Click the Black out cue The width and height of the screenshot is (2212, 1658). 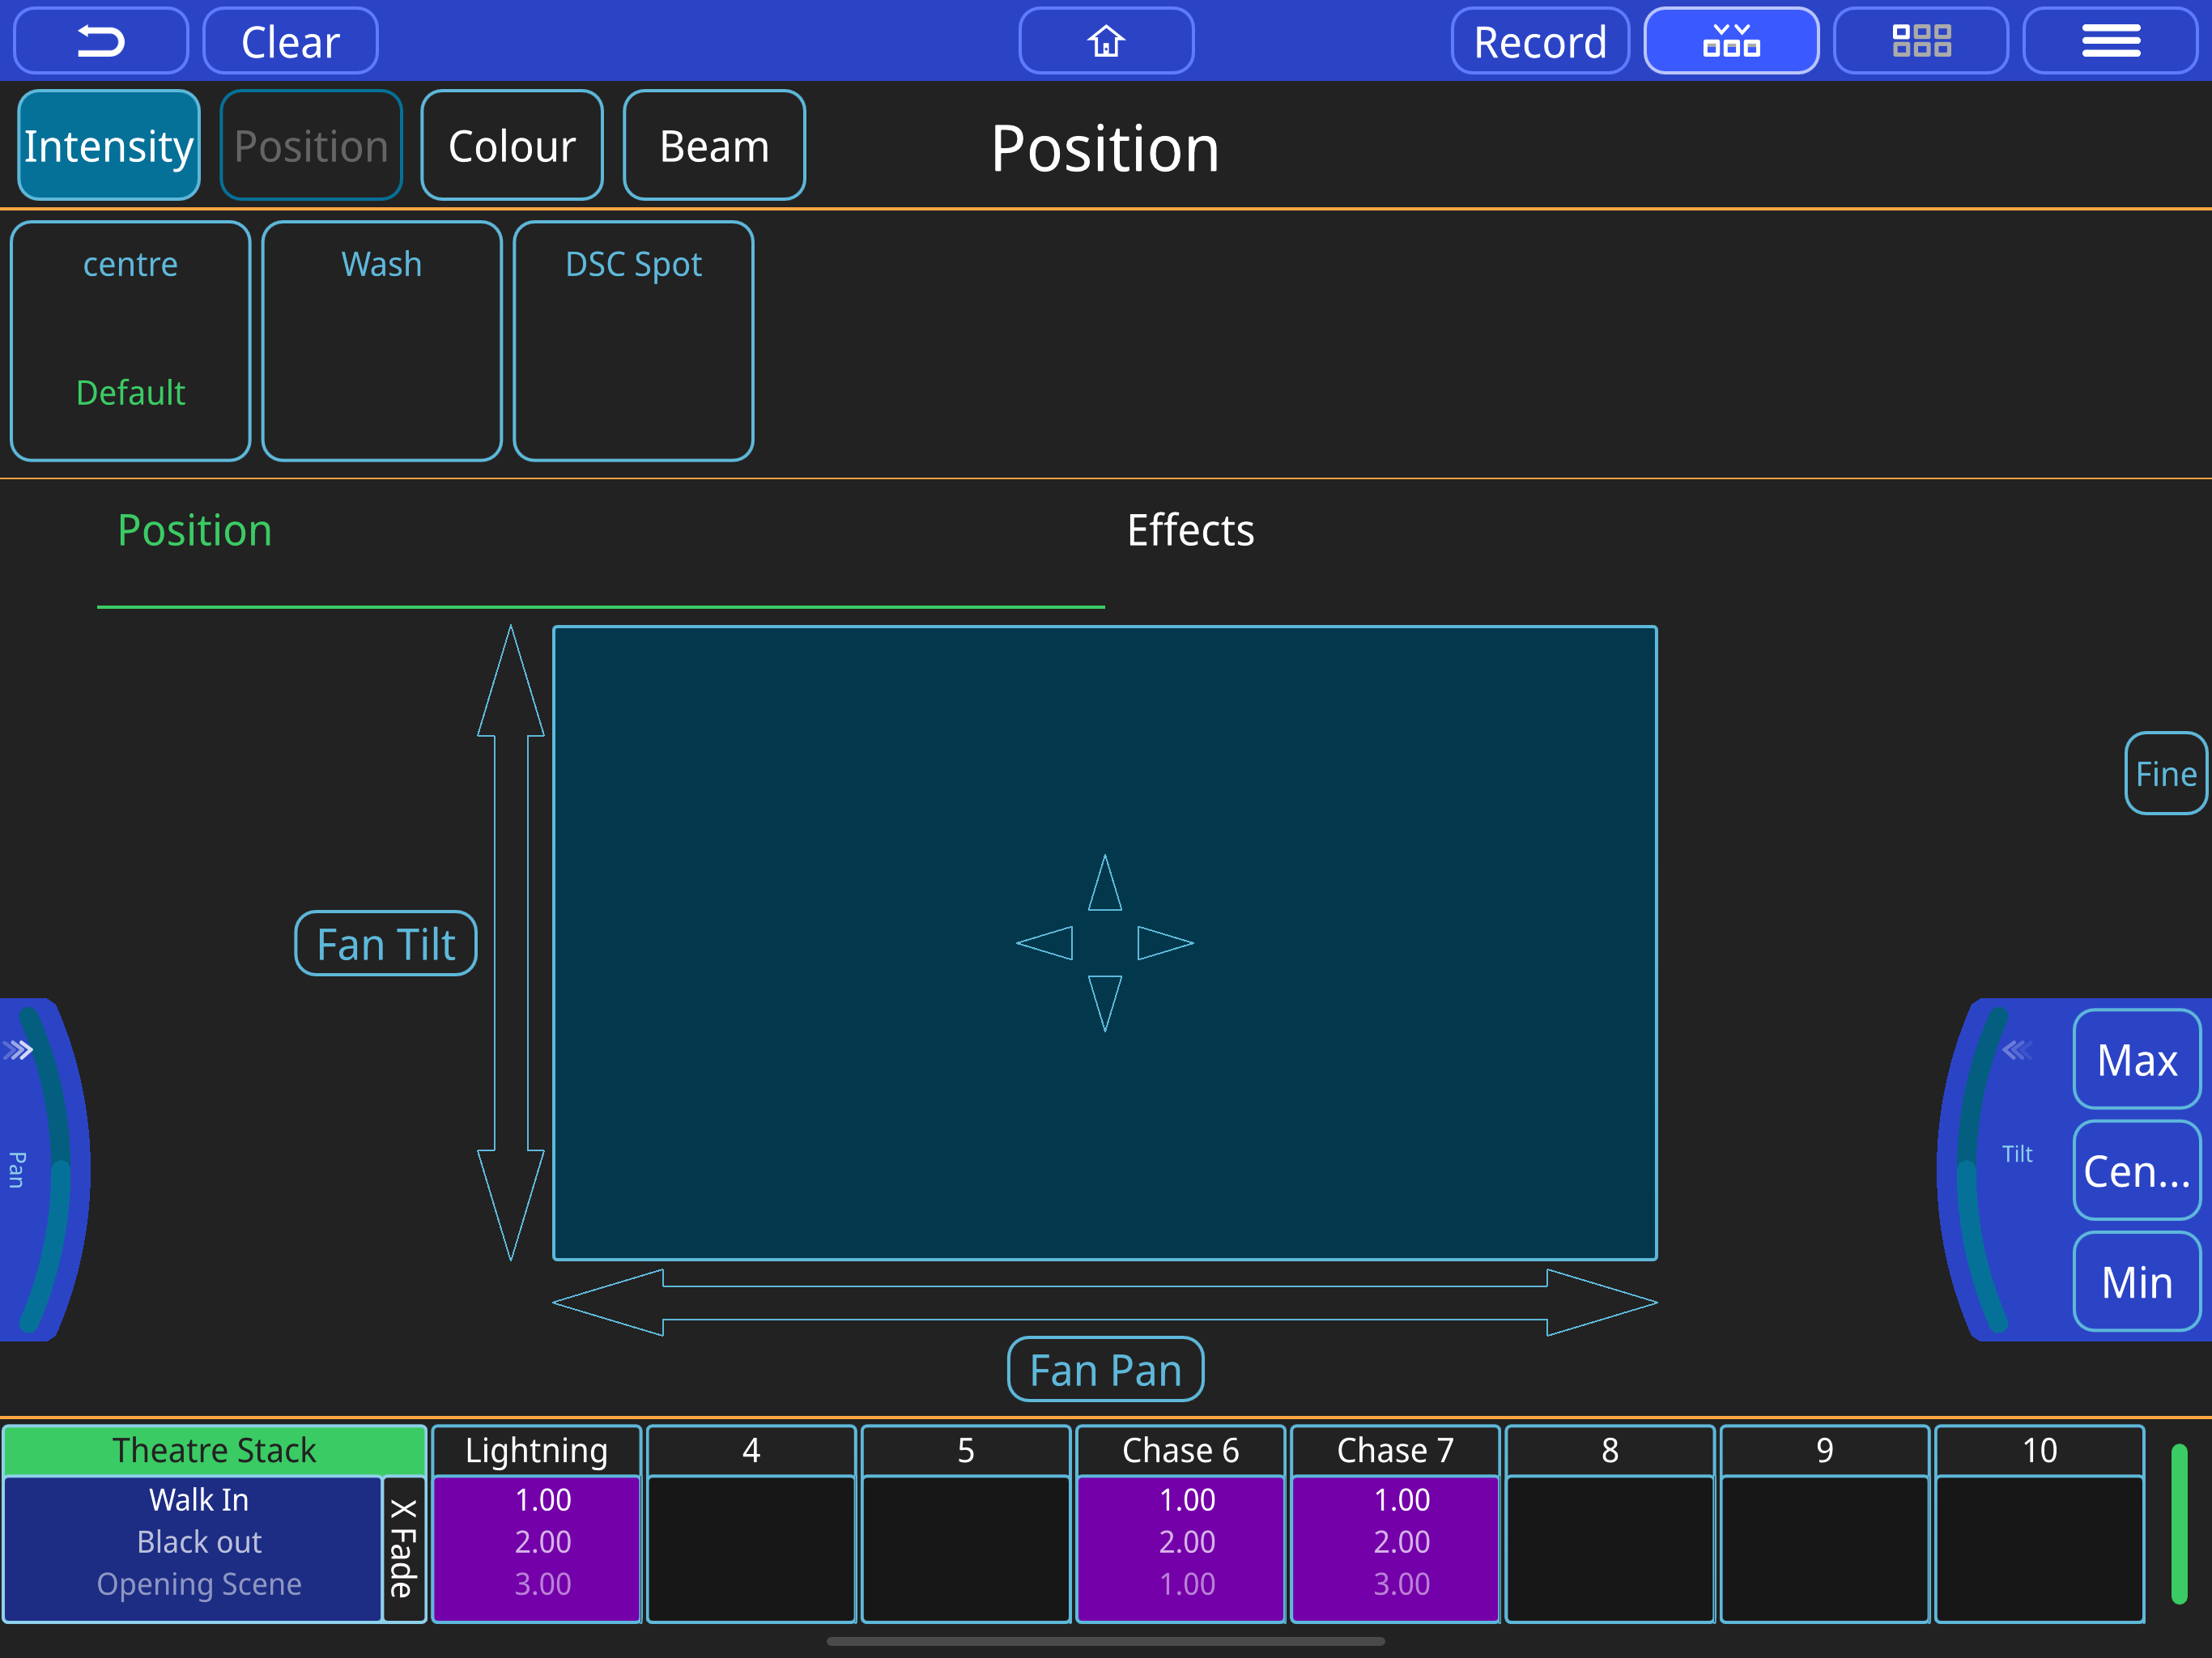click(199, 1541)
